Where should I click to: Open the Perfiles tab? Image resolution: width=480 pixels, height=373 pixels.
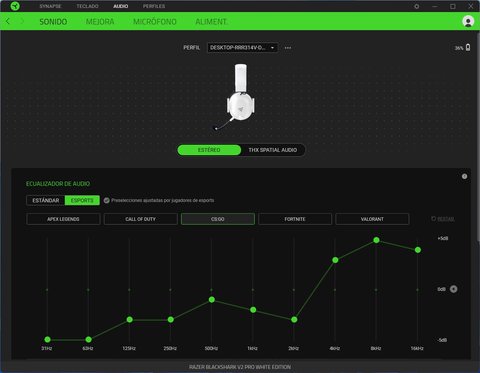click(x=154, y=6)
